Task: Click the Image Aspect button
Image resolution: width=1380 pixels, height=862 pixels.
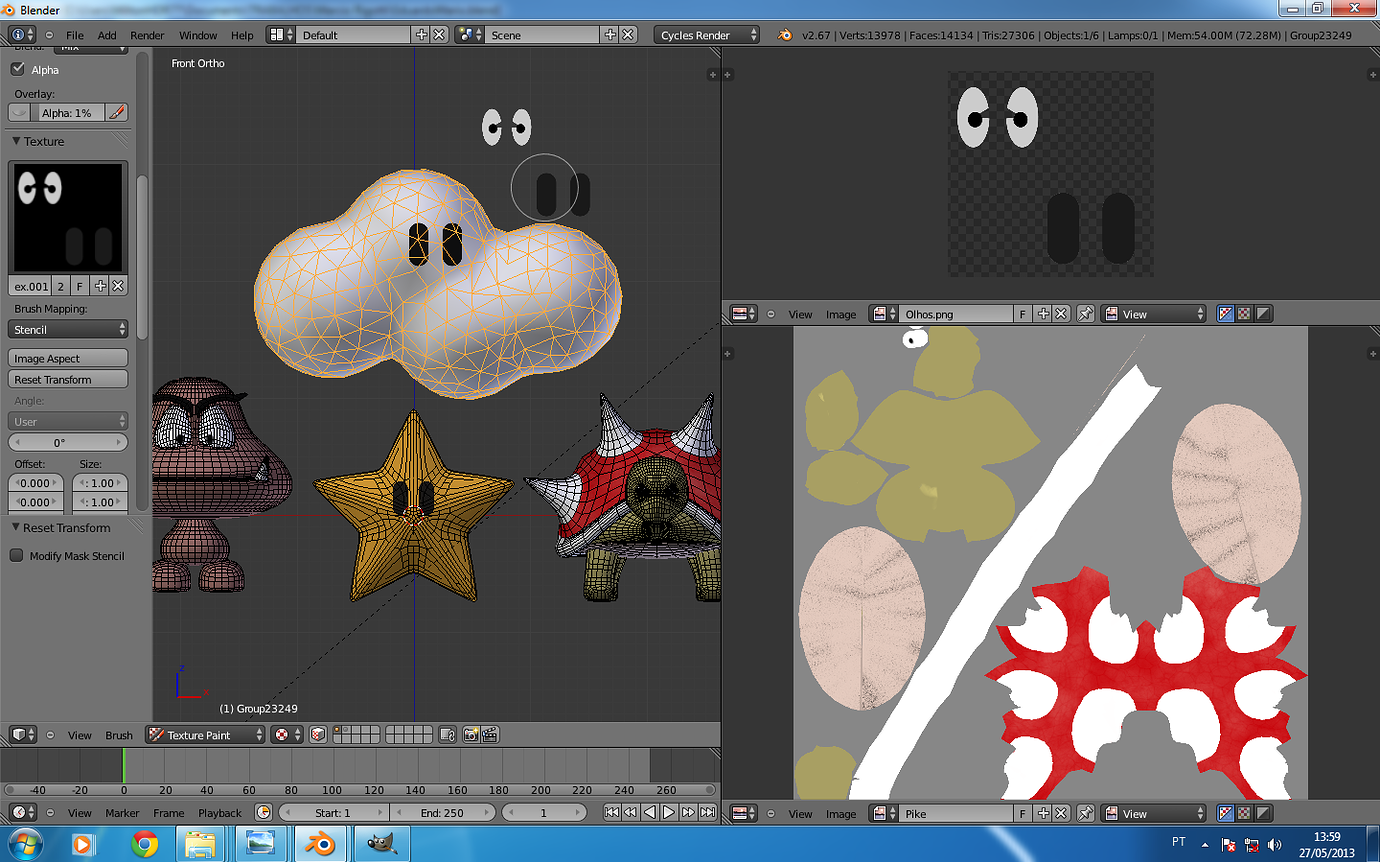Action: [x=69, y=358]
